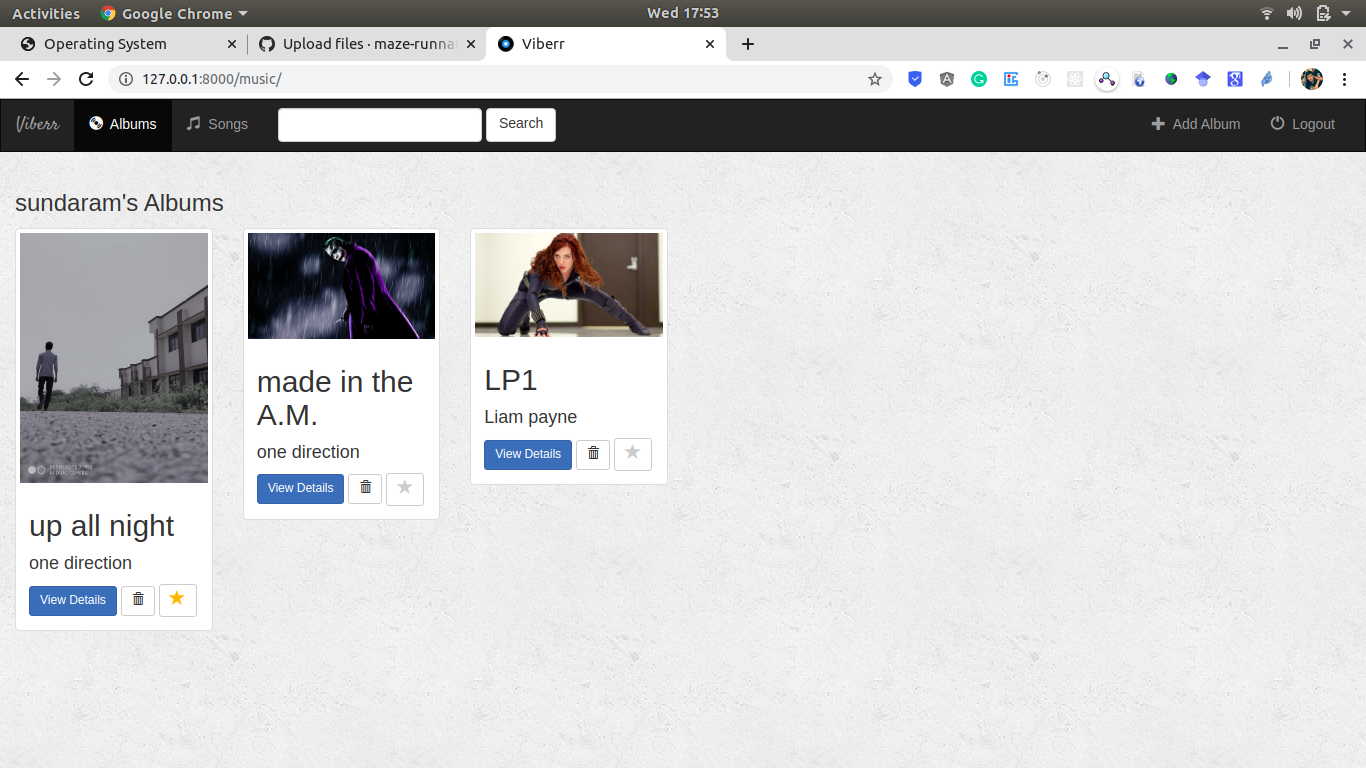View Details of up all night album
Image resolution: width=1366 pixels, height=768 pixels.
73,601
